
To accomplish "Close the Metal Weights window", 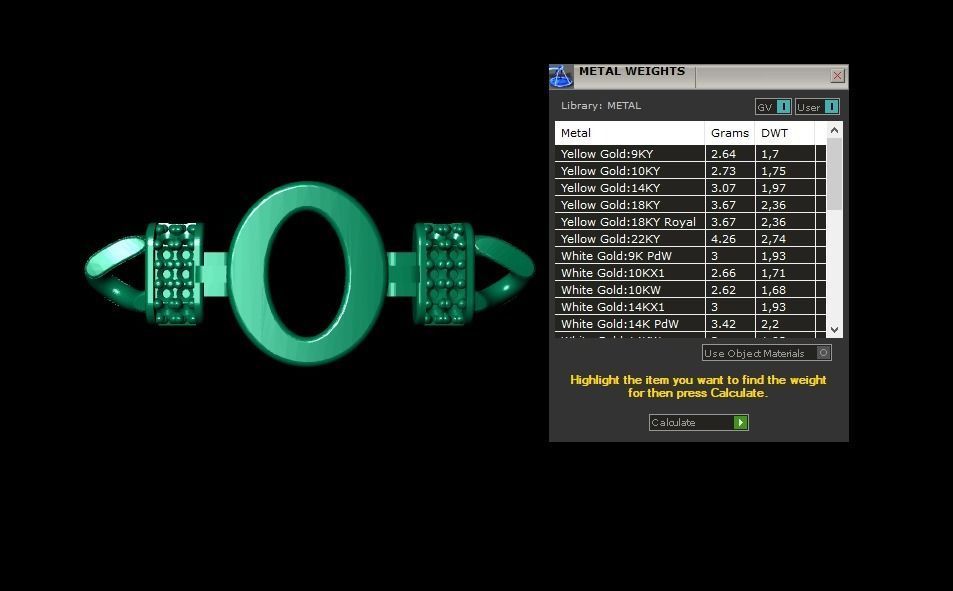I will (838, 75).
